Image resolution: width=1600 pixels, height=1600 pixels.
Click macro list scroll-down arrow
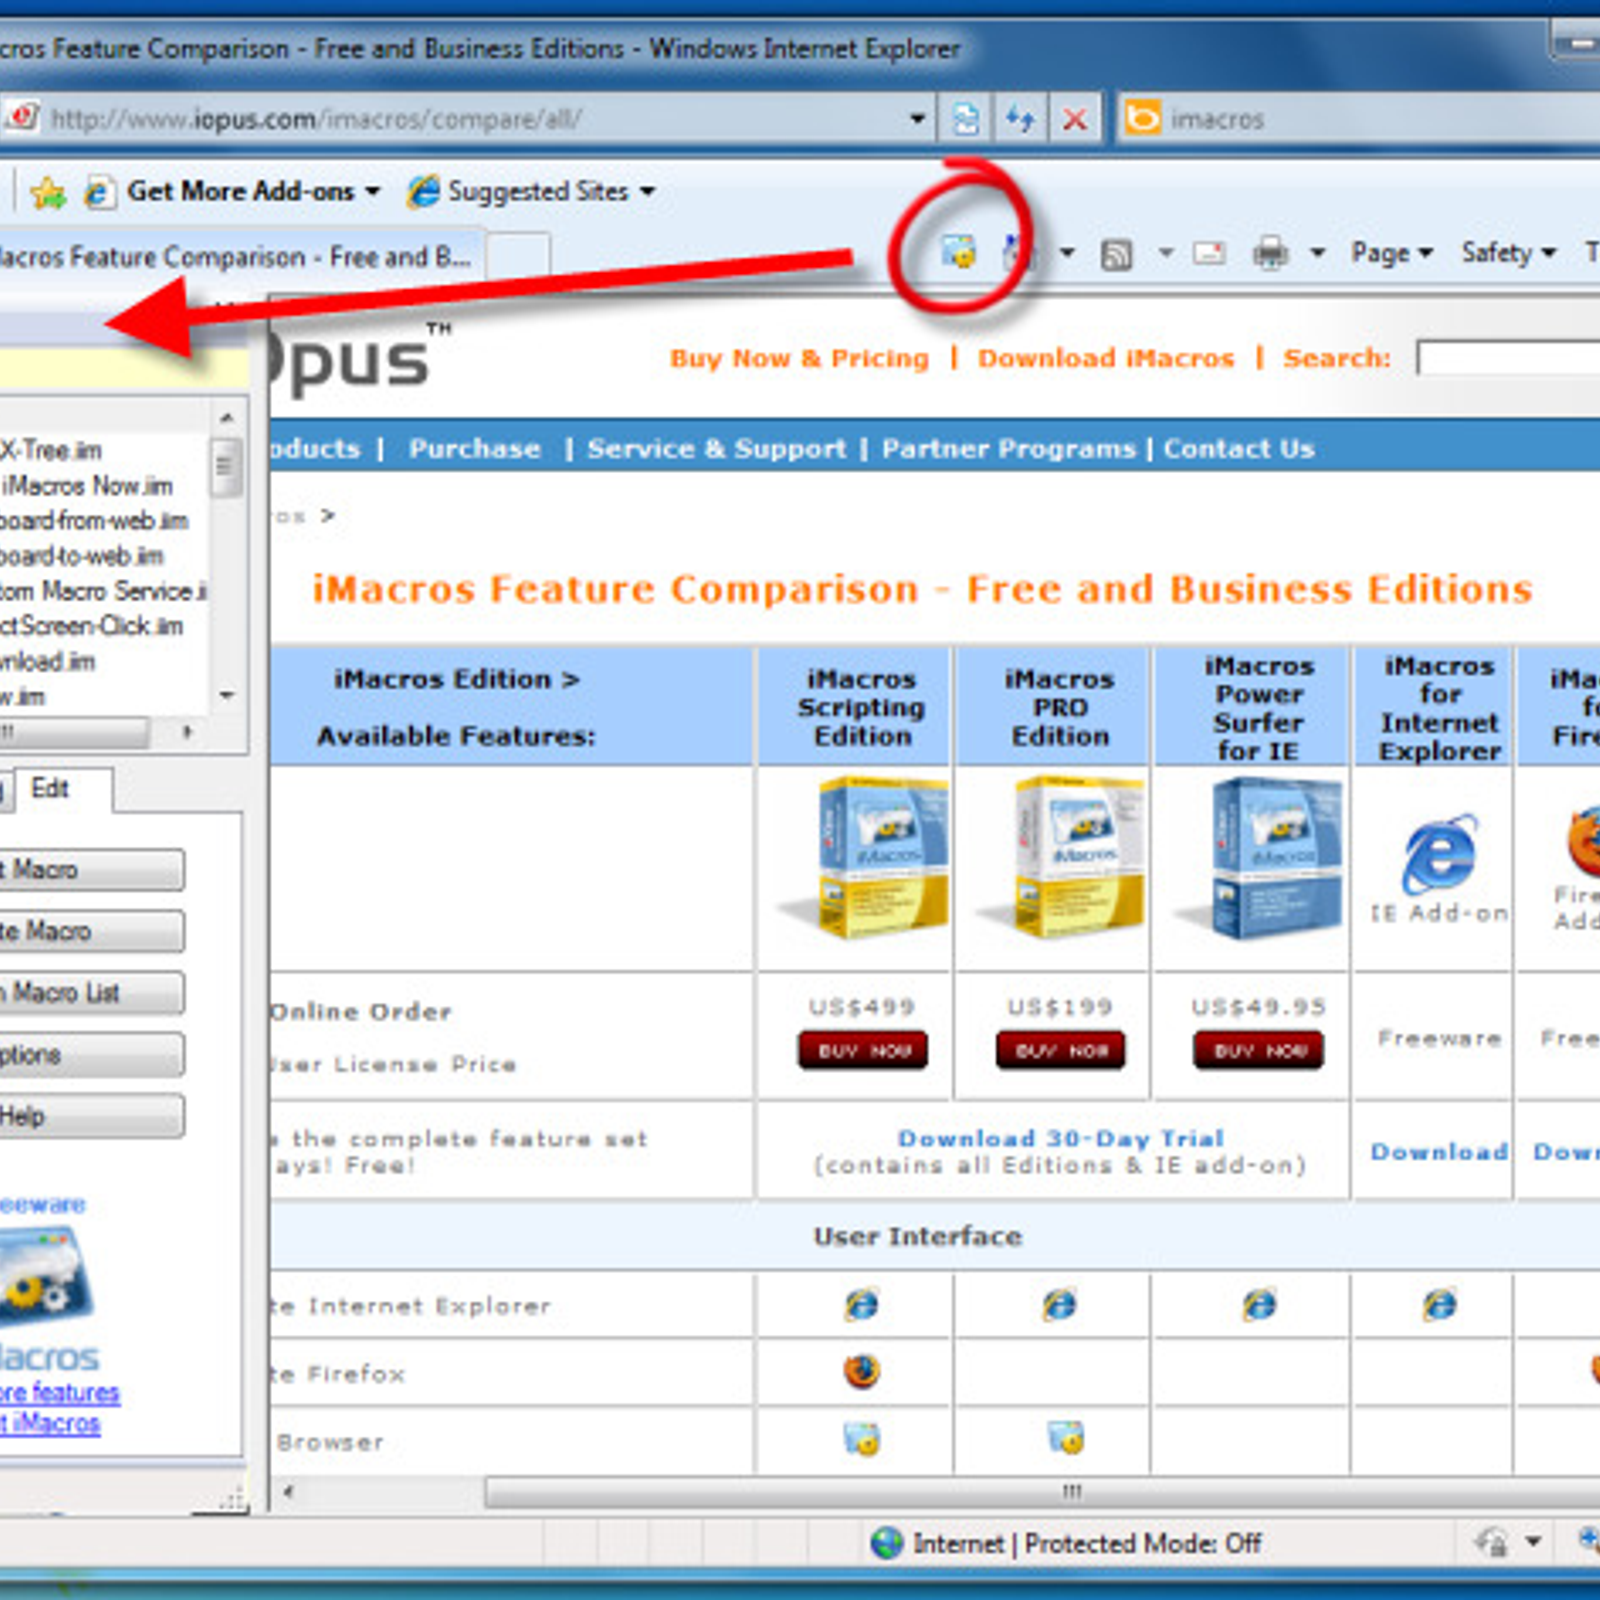227,696
